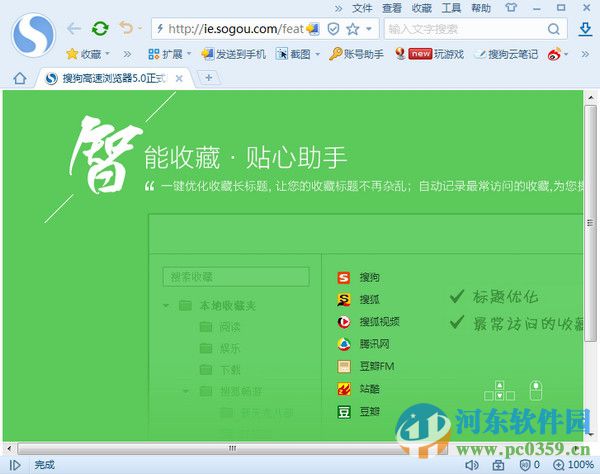Open dropdown next to undo arrow
The width and height of the screenshot is (600, 474).
coord(140,28)
